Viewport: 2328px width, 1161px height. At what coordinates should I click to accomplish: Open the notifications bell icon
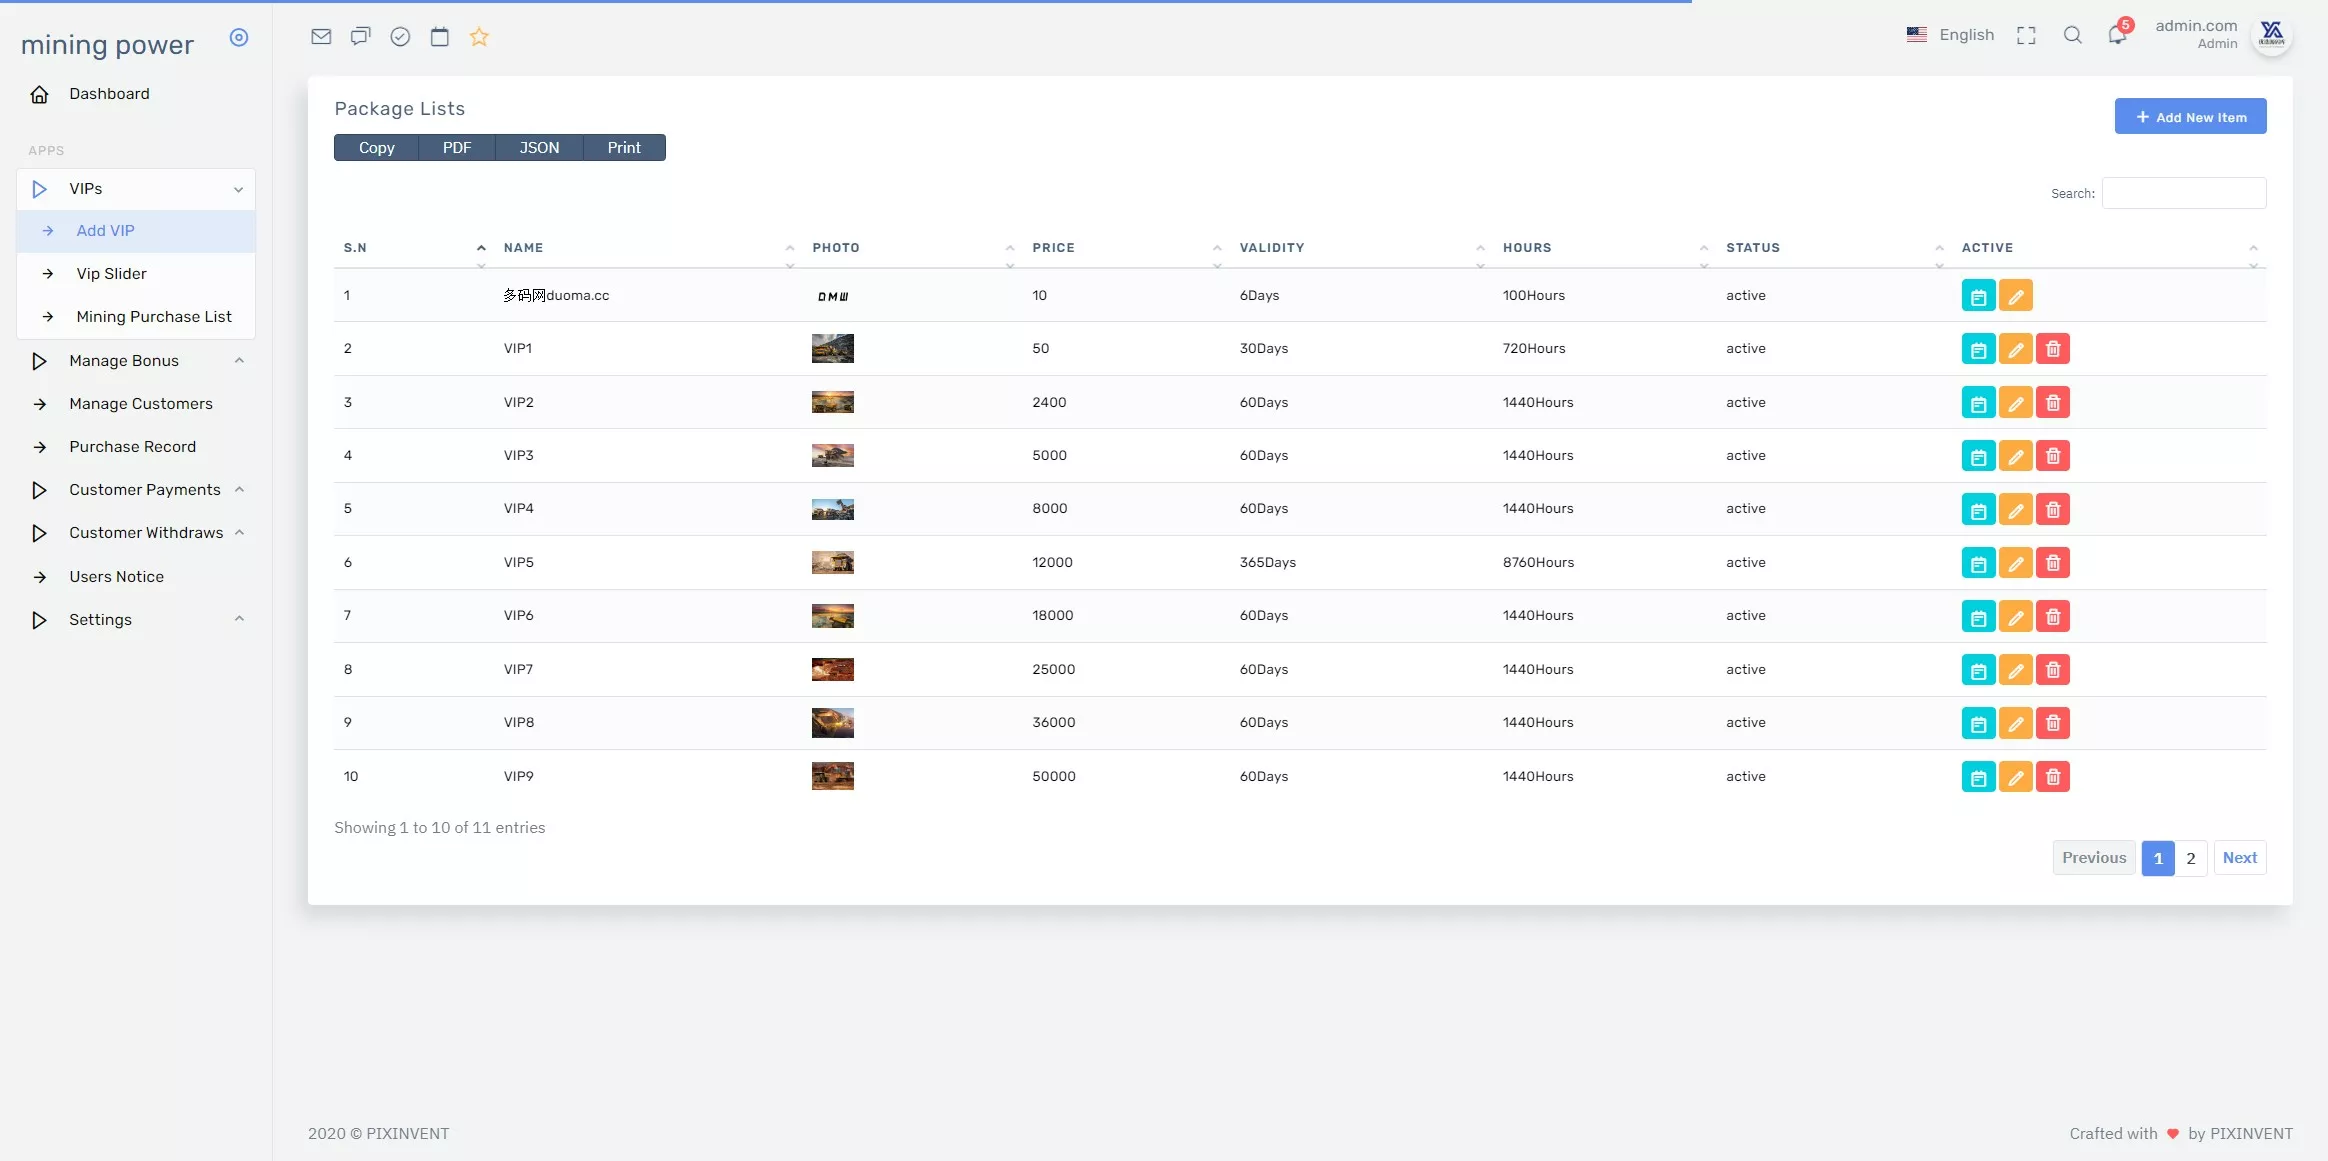click(2116, 35)
